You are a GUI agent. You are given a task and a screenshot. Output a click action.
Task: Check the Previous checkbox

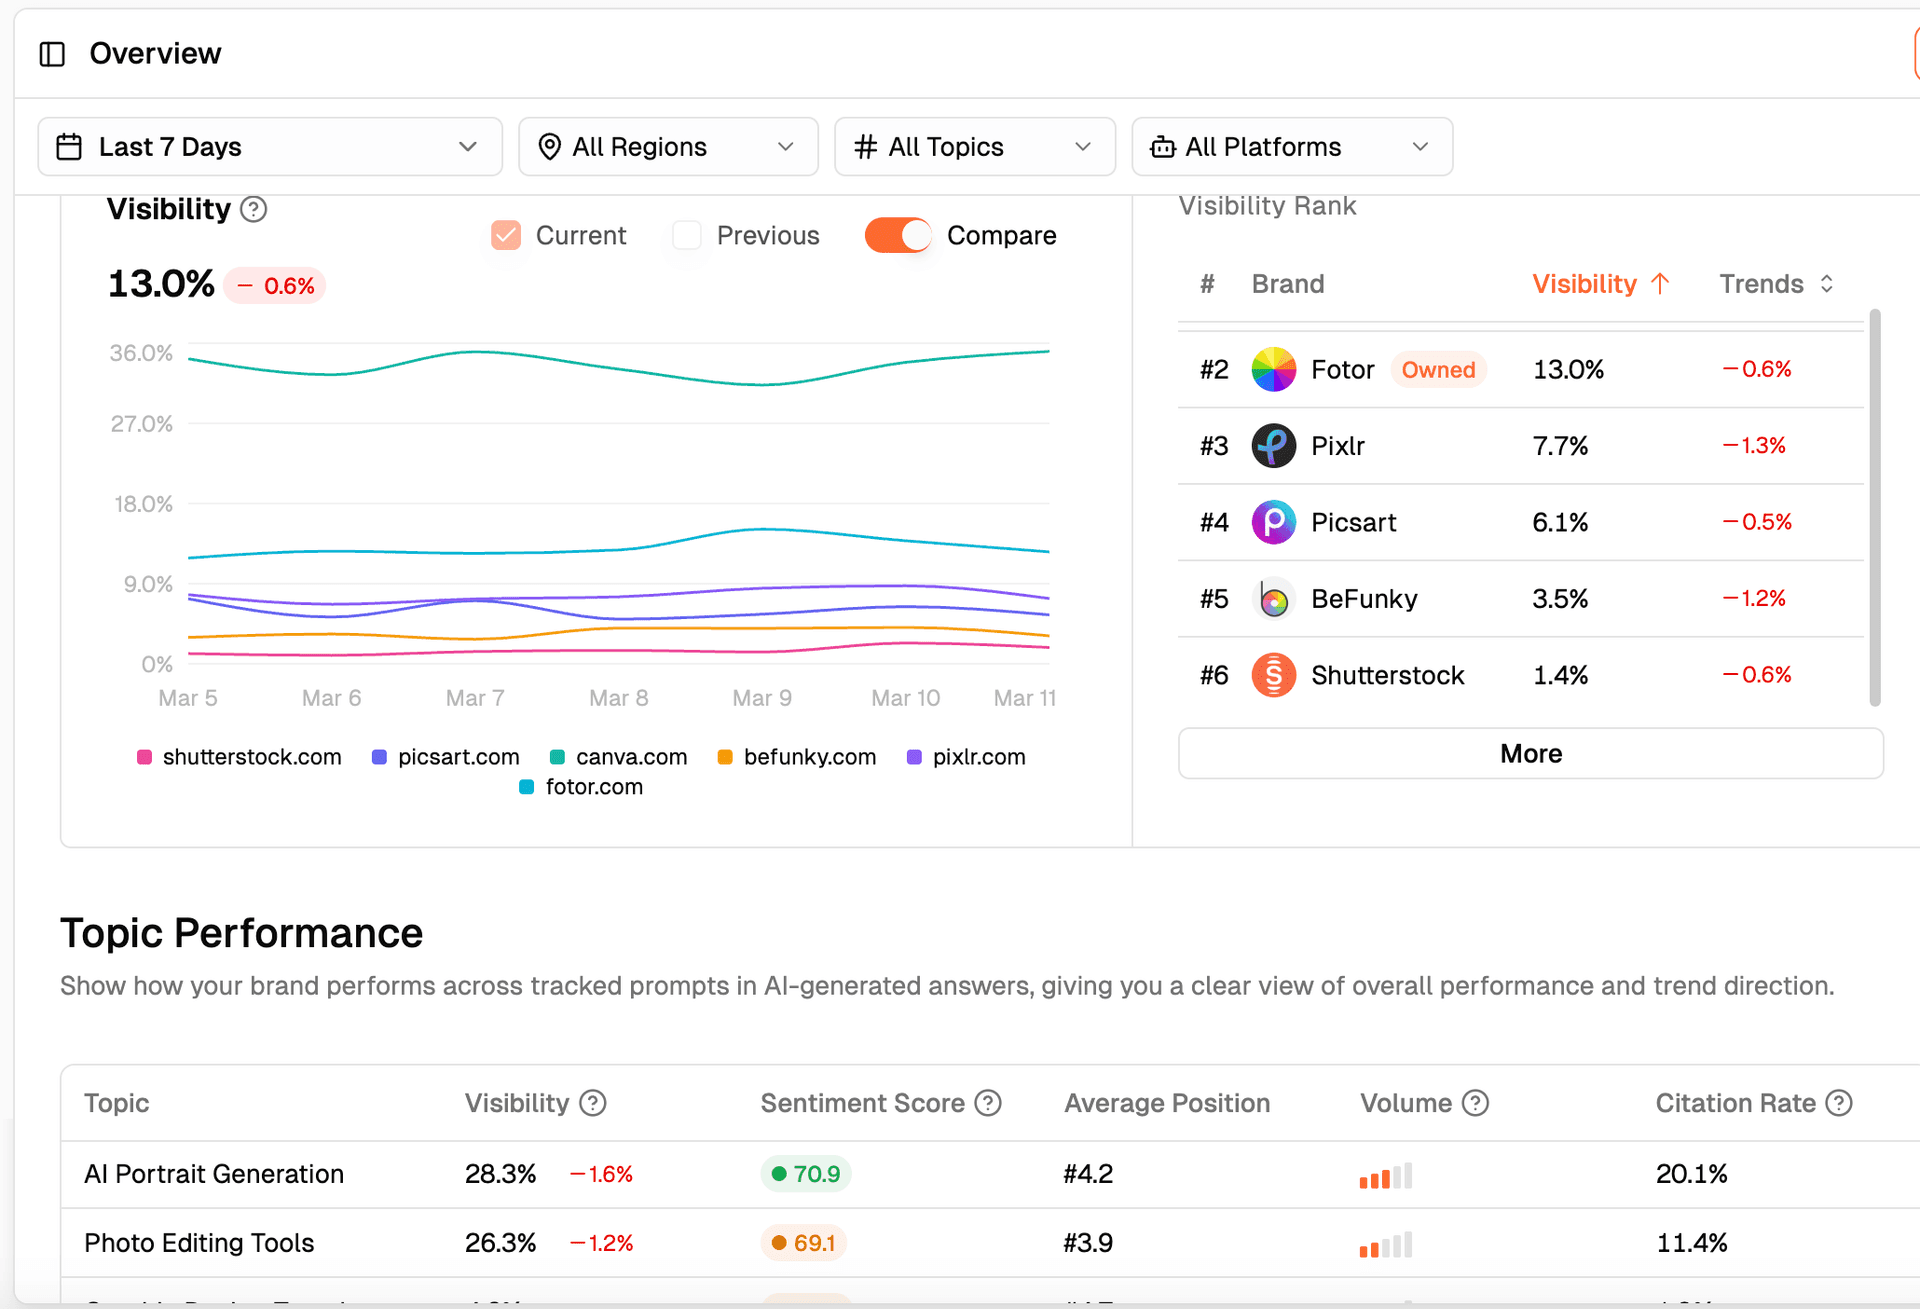pyautogui.click(x=687, y=236)
